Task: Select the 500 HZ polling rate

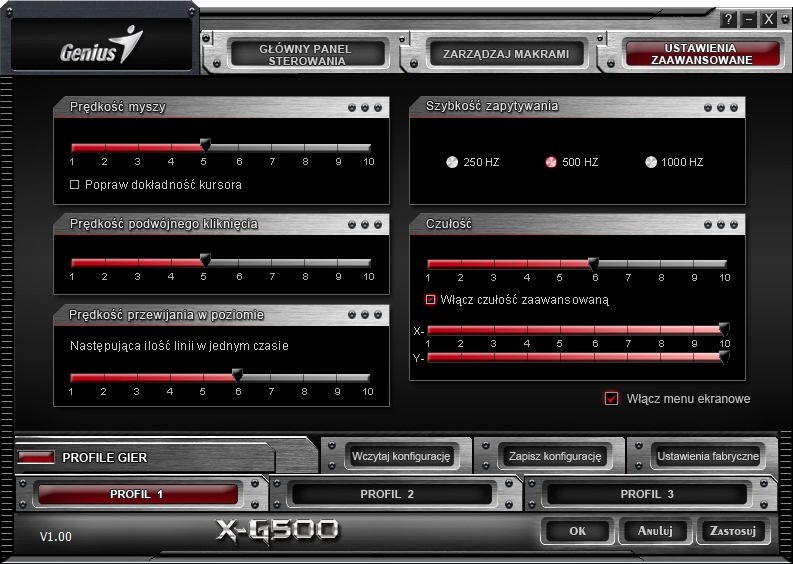Action: (x=551, y=162)
